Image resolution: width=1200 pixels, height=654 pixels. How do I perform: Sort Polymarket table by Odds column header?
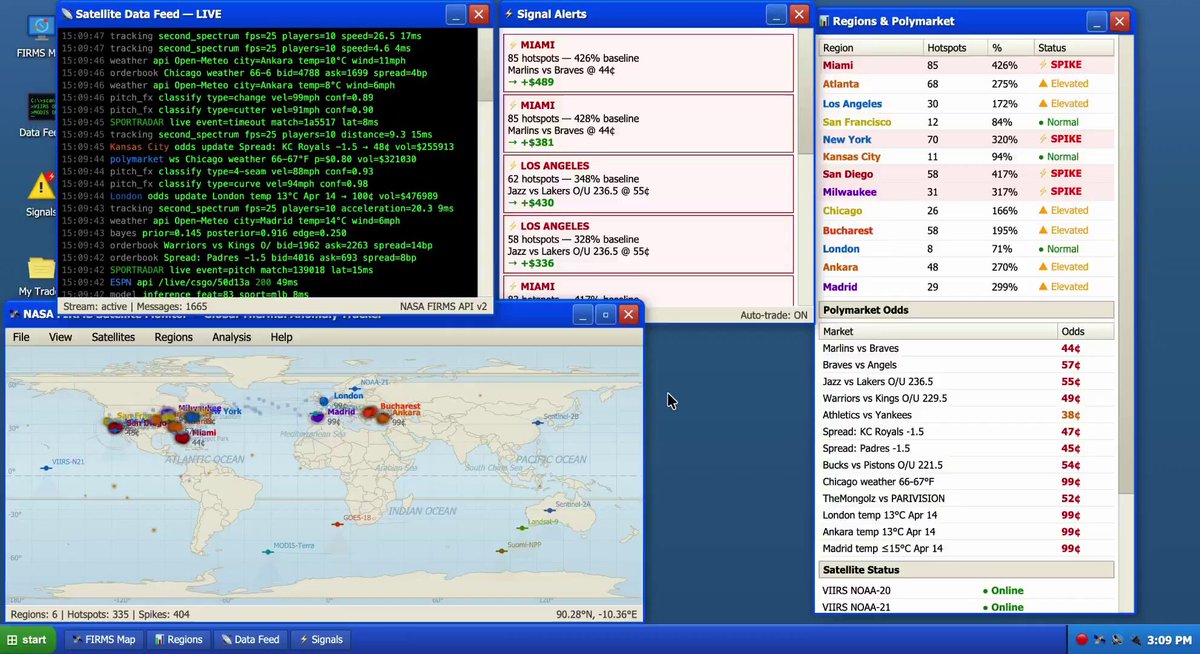pyautogui.click(x=1085, y=331)
